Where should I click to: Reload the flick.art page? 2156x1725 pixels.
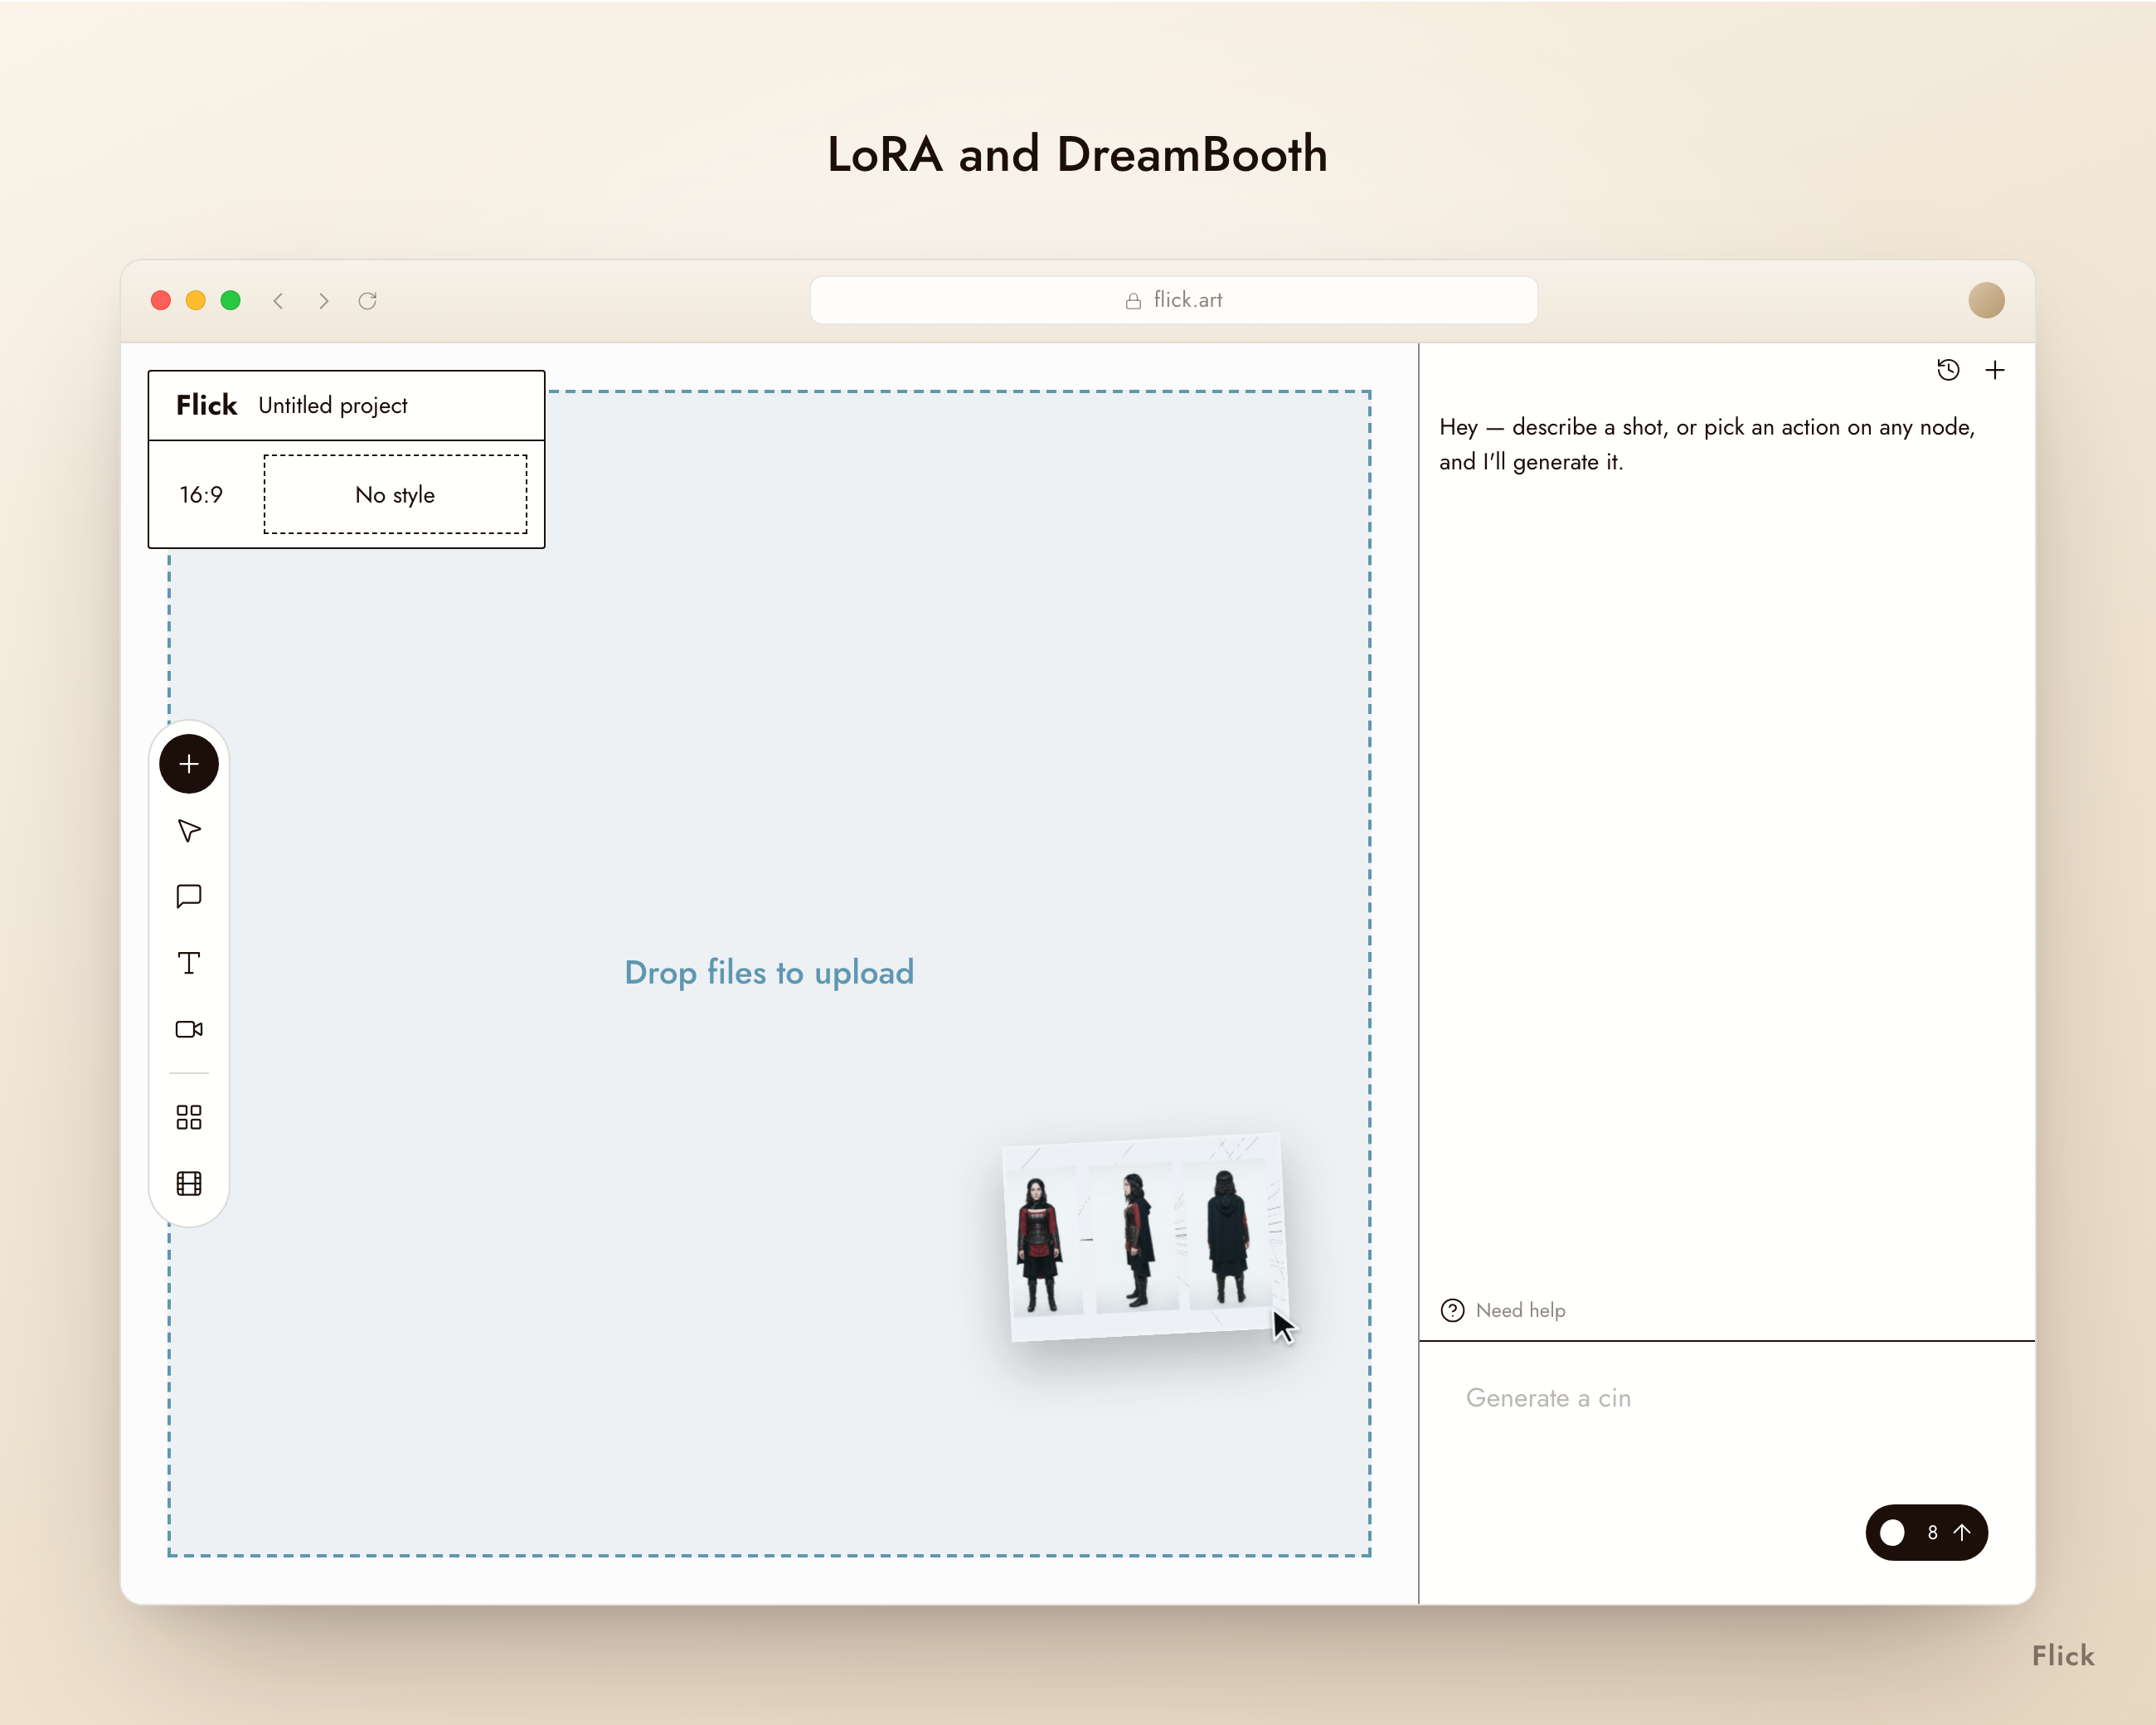368,301
